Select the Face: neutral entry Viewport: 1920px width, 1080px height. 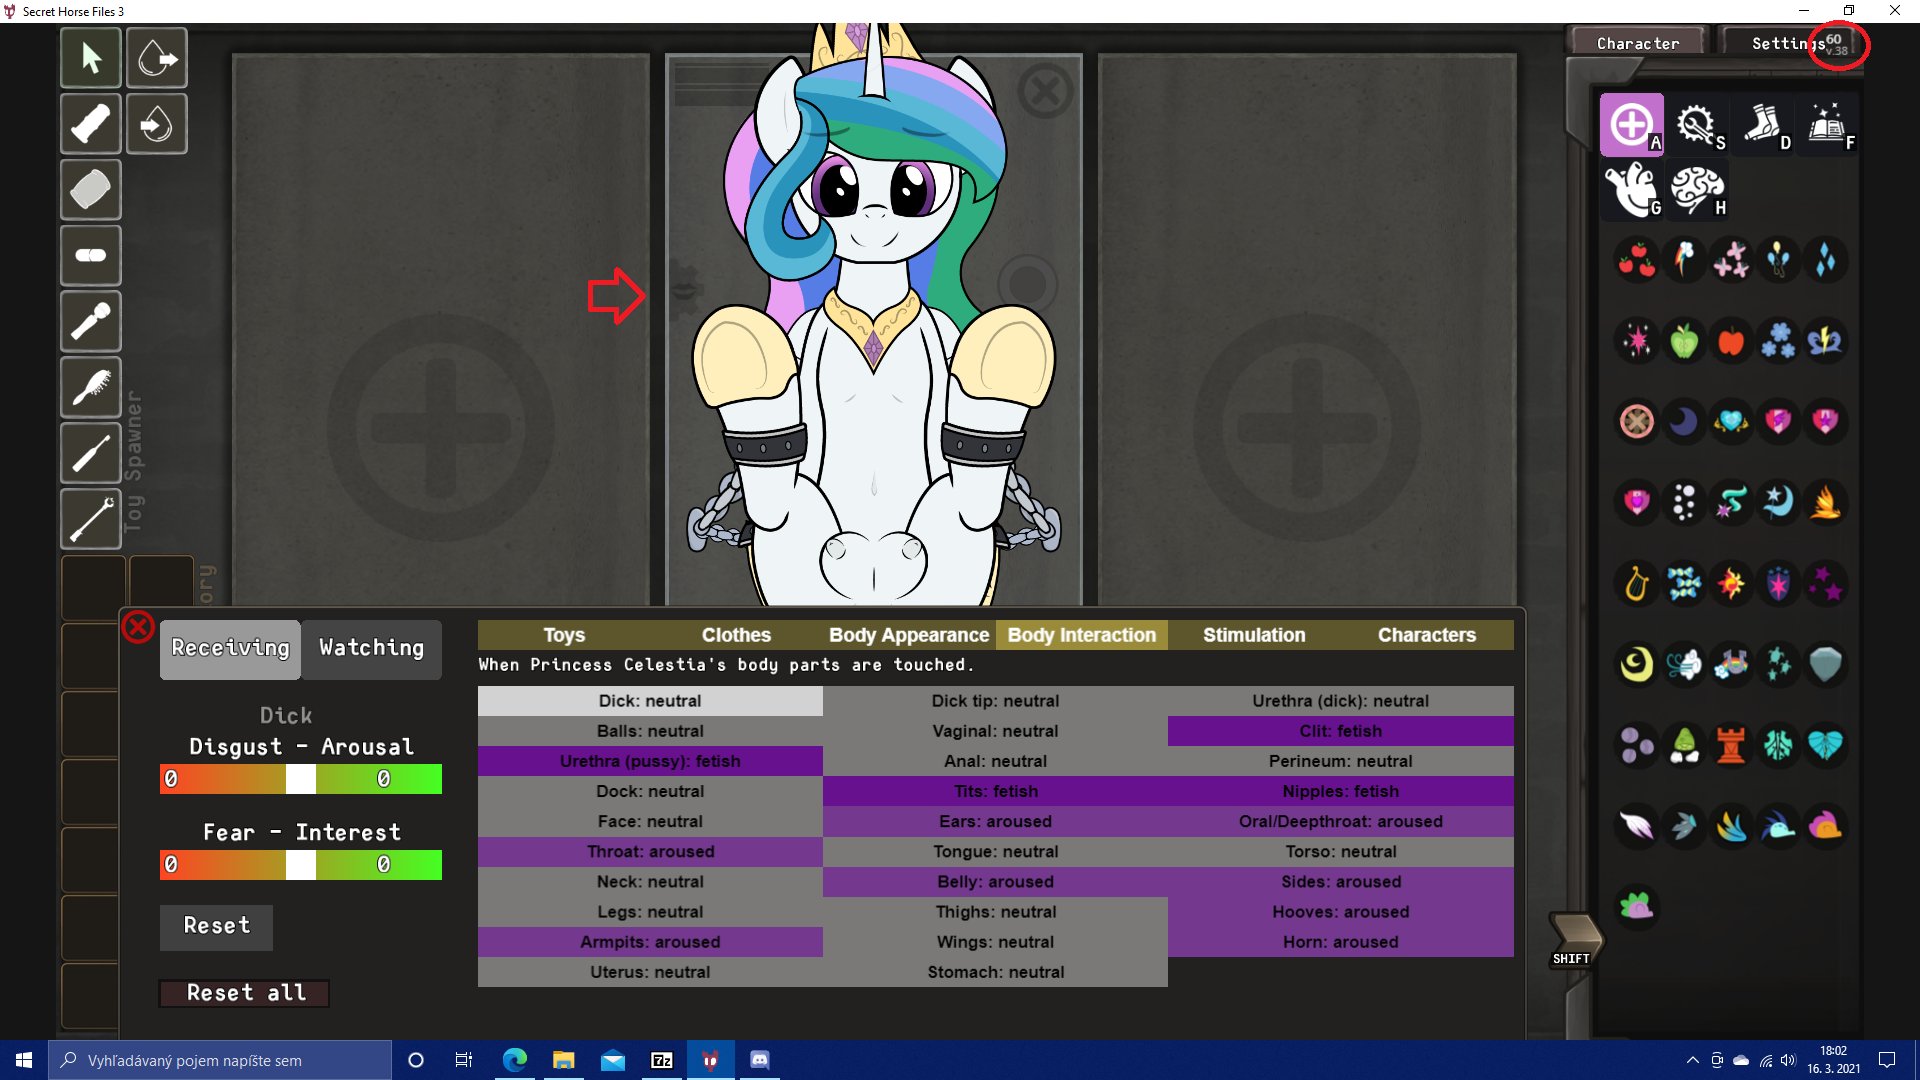[650, 822]
